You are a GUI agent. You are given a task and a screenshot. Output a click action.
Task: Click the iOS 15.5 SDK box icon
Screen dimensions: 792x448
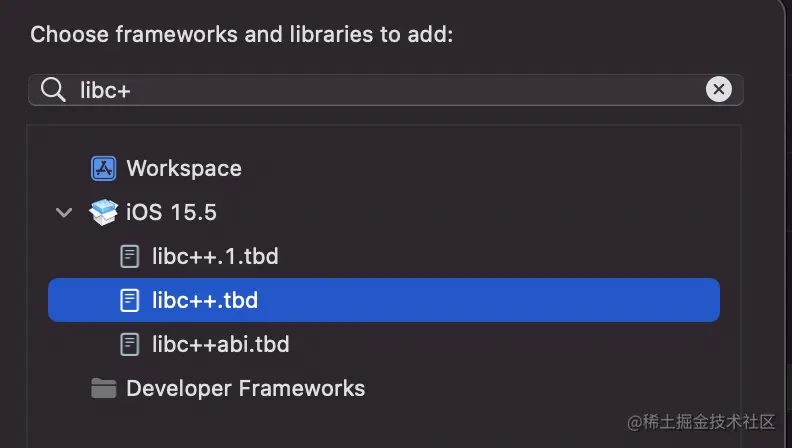pyautogui.click(x=104, y=212)
